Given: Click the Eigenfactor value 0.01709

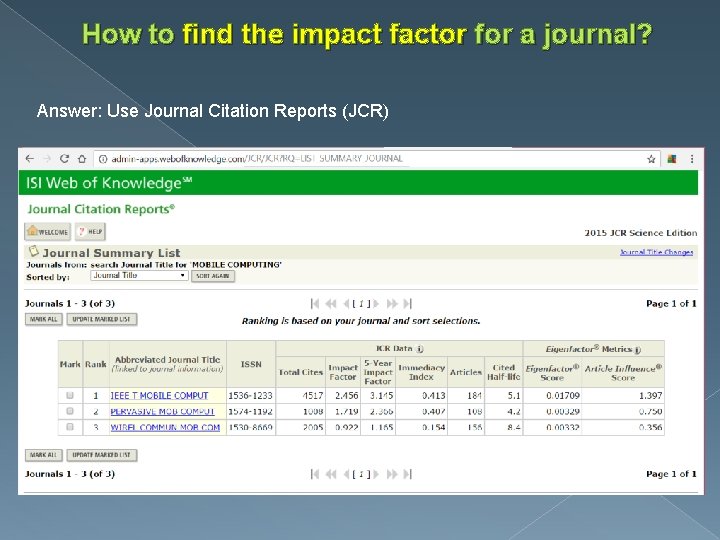Looking at the screenshot, I should coord(563,395).
